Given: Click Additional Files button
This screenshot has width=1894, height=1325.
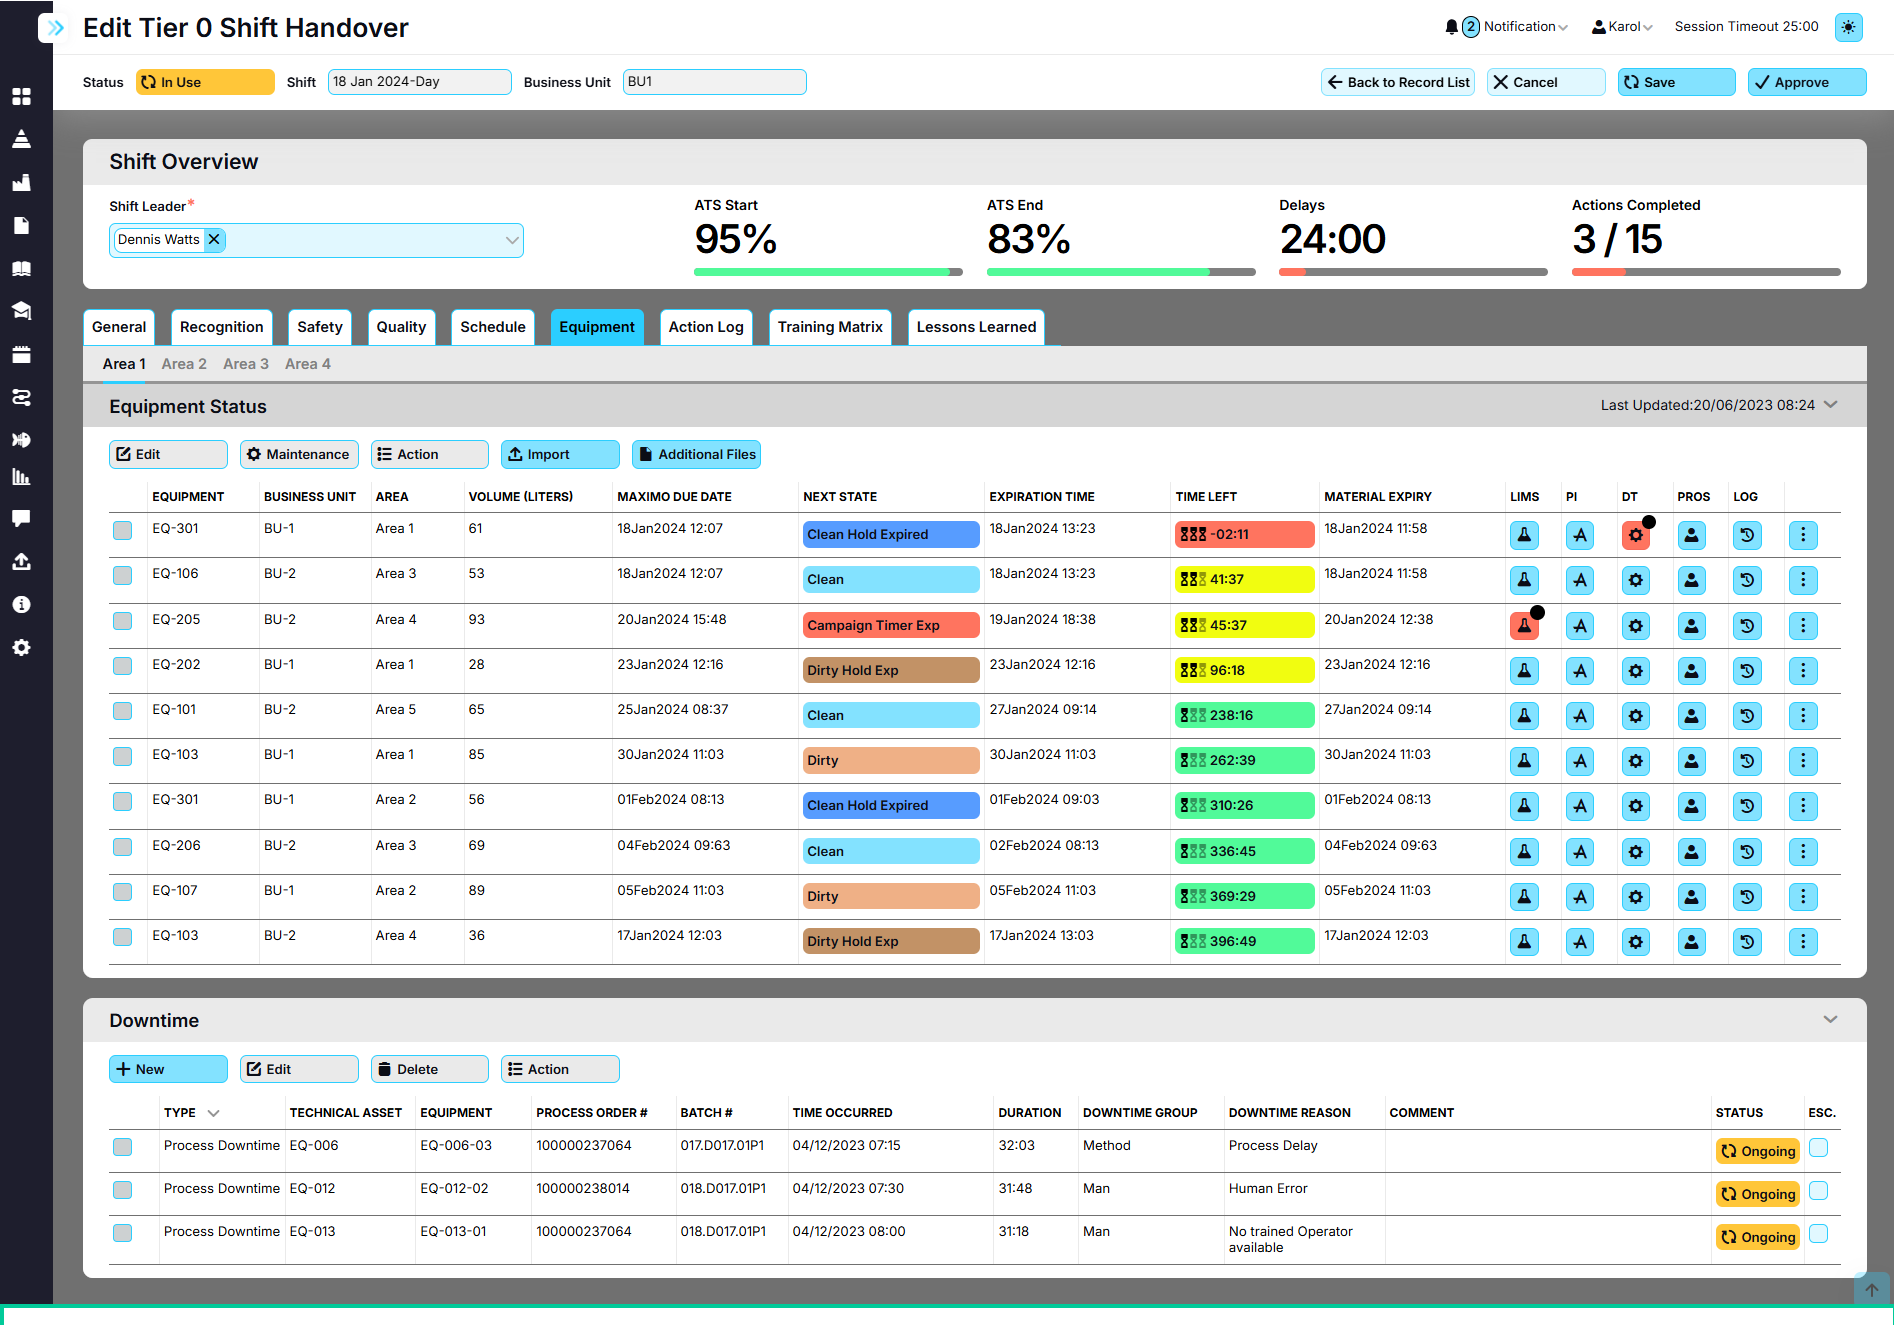Looking at the screenshot, I should [696, 454].
